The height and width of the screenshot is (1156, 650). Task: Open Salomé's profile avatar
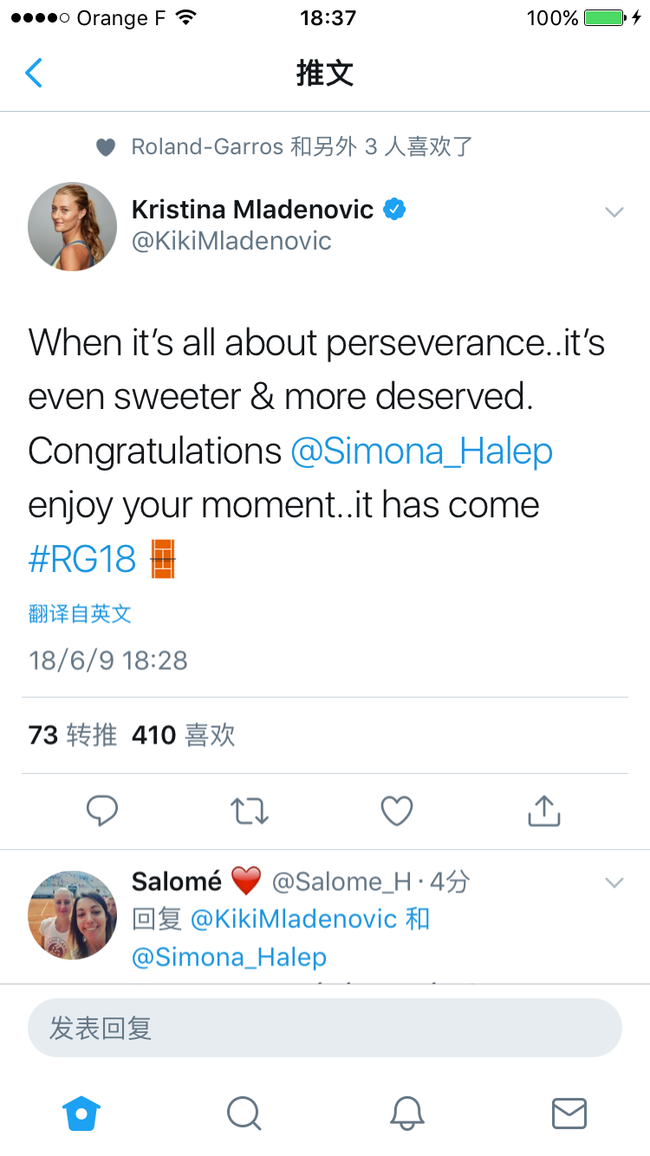(x=72, y=915)
